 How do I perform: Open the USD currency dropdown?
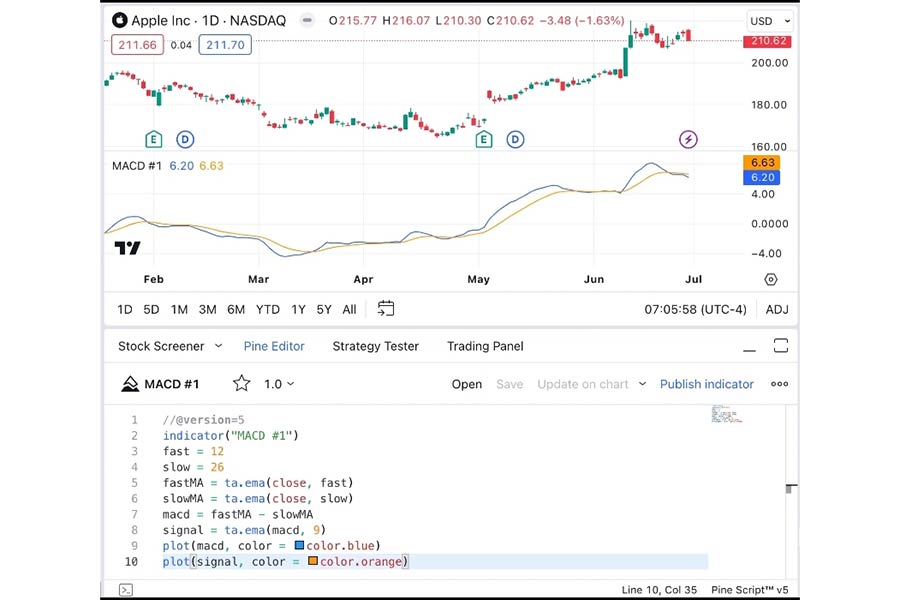[x=770, y=21]
